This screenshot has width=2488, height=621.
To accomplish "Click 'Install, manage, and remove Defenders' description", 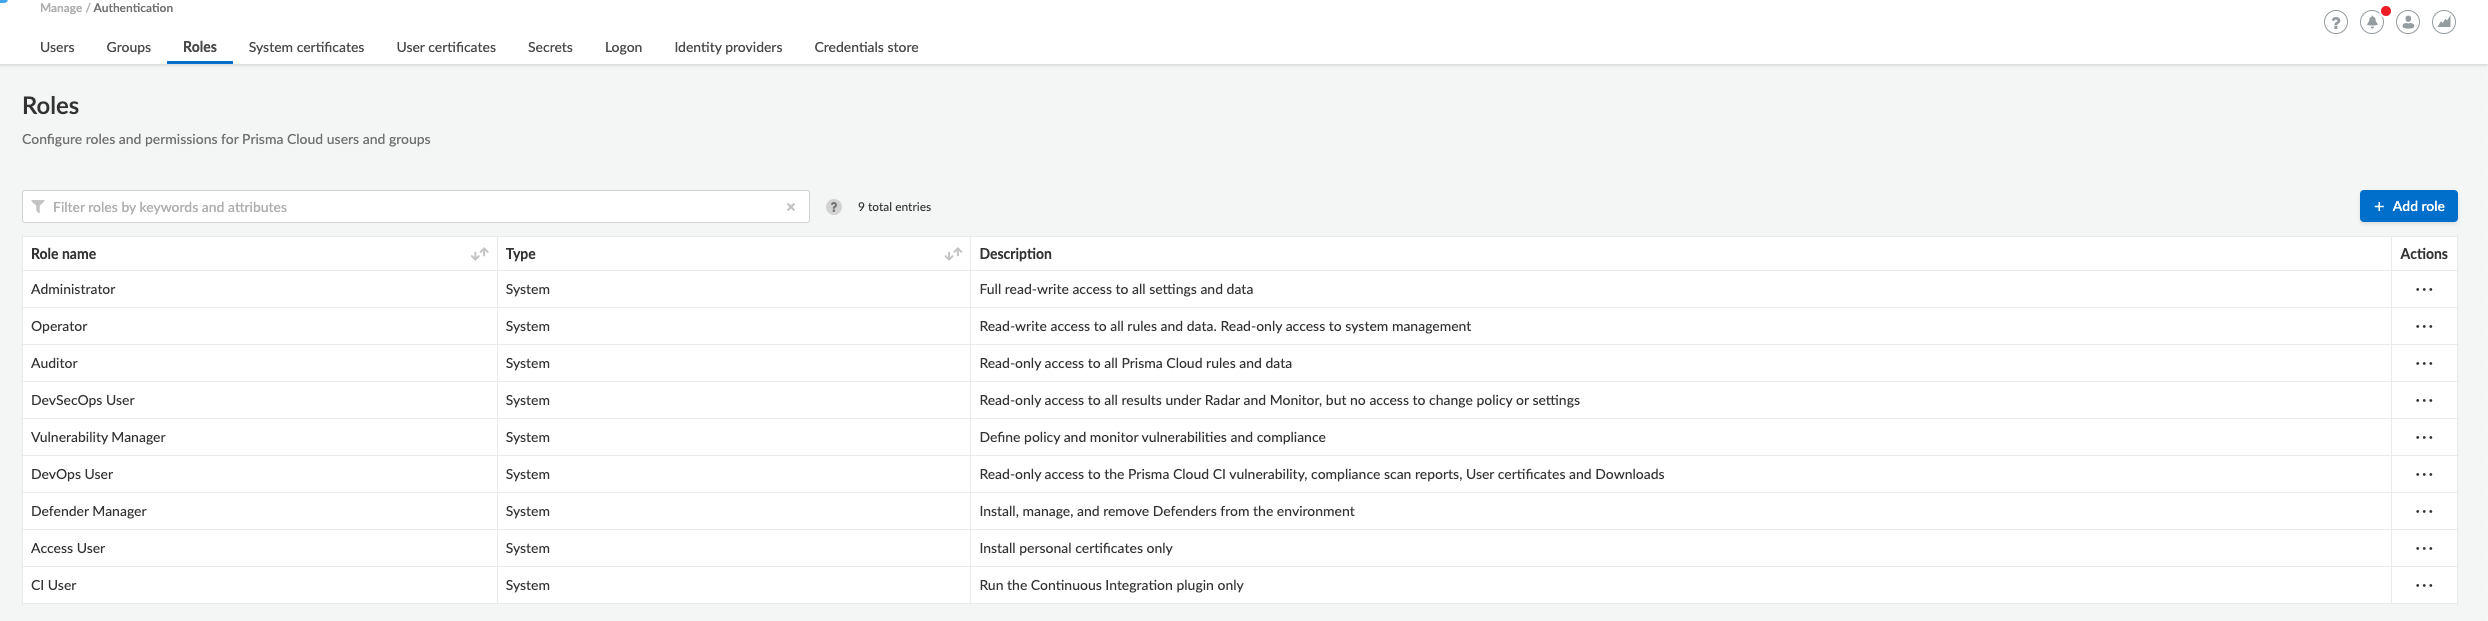I will tap(1167, 511).
